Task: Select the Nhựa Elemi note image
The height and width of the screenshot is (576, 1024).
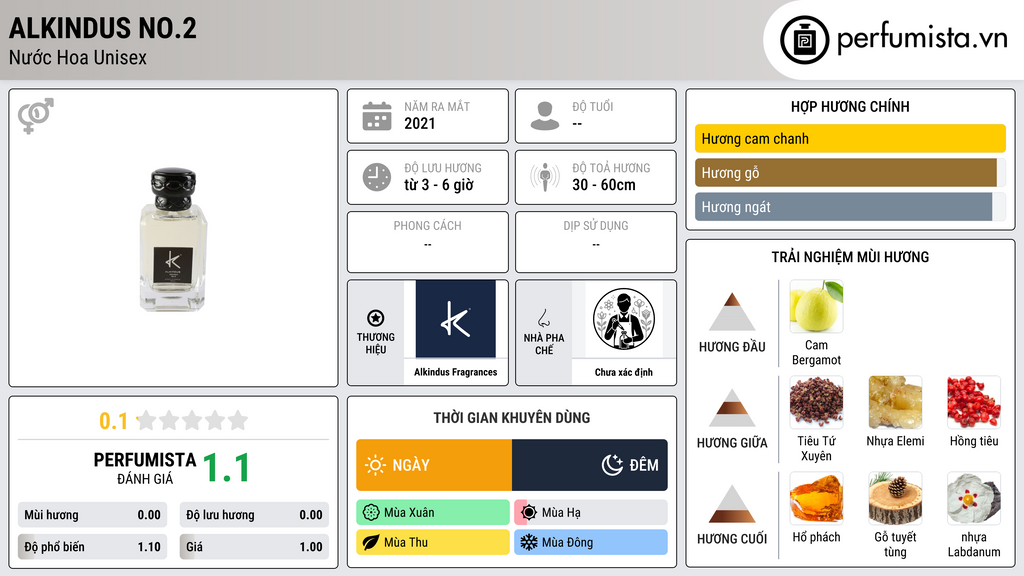Action: coord(895,402)
